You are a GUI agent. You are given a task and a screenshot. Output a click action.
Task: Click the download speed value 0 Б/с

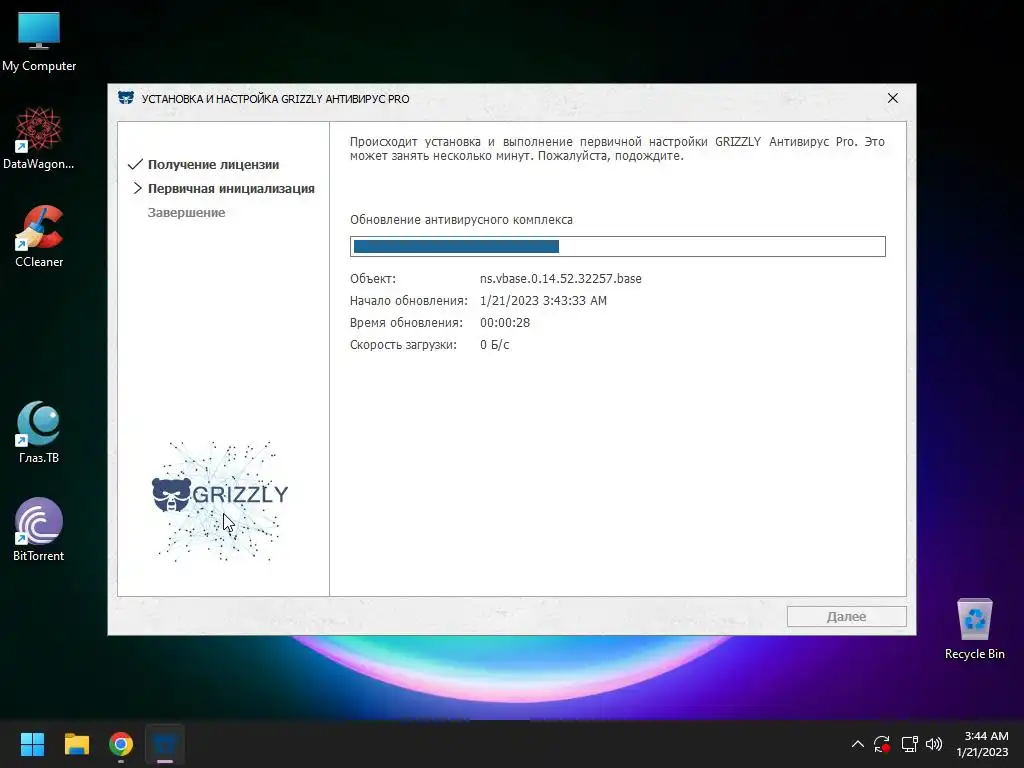point(494,345)
